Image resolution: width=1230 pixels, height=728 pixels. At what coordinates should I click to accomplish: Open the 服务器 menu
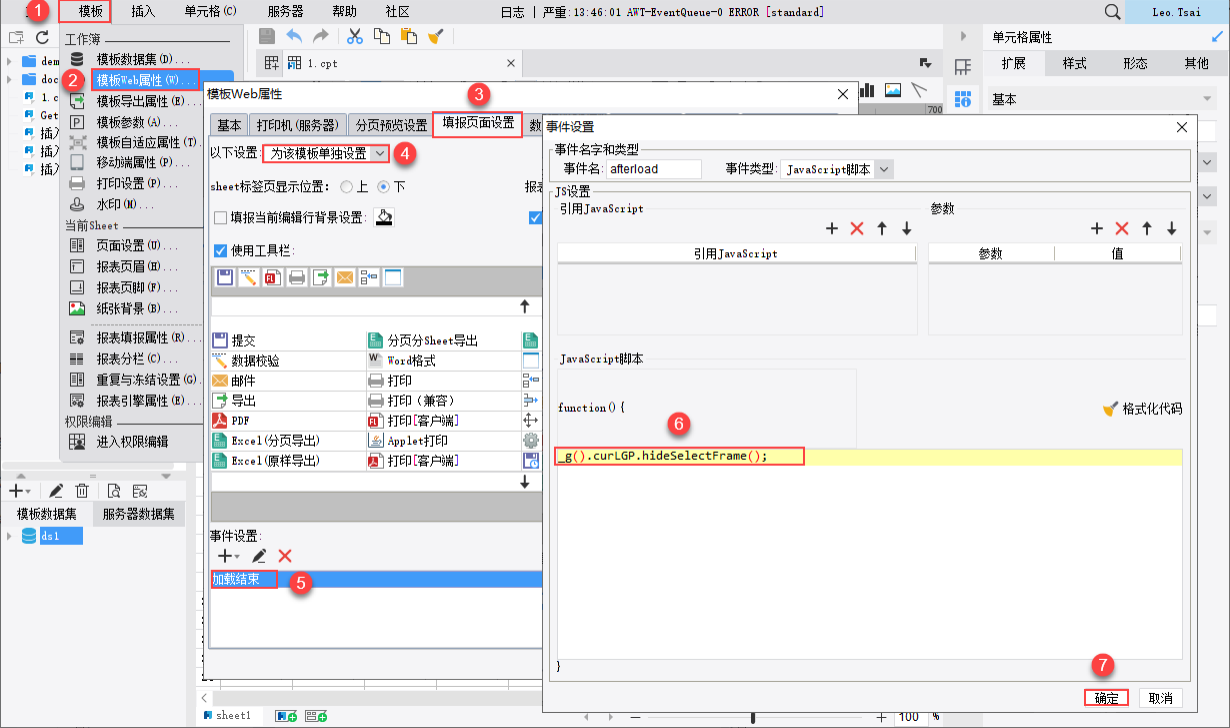pos(286,12)
